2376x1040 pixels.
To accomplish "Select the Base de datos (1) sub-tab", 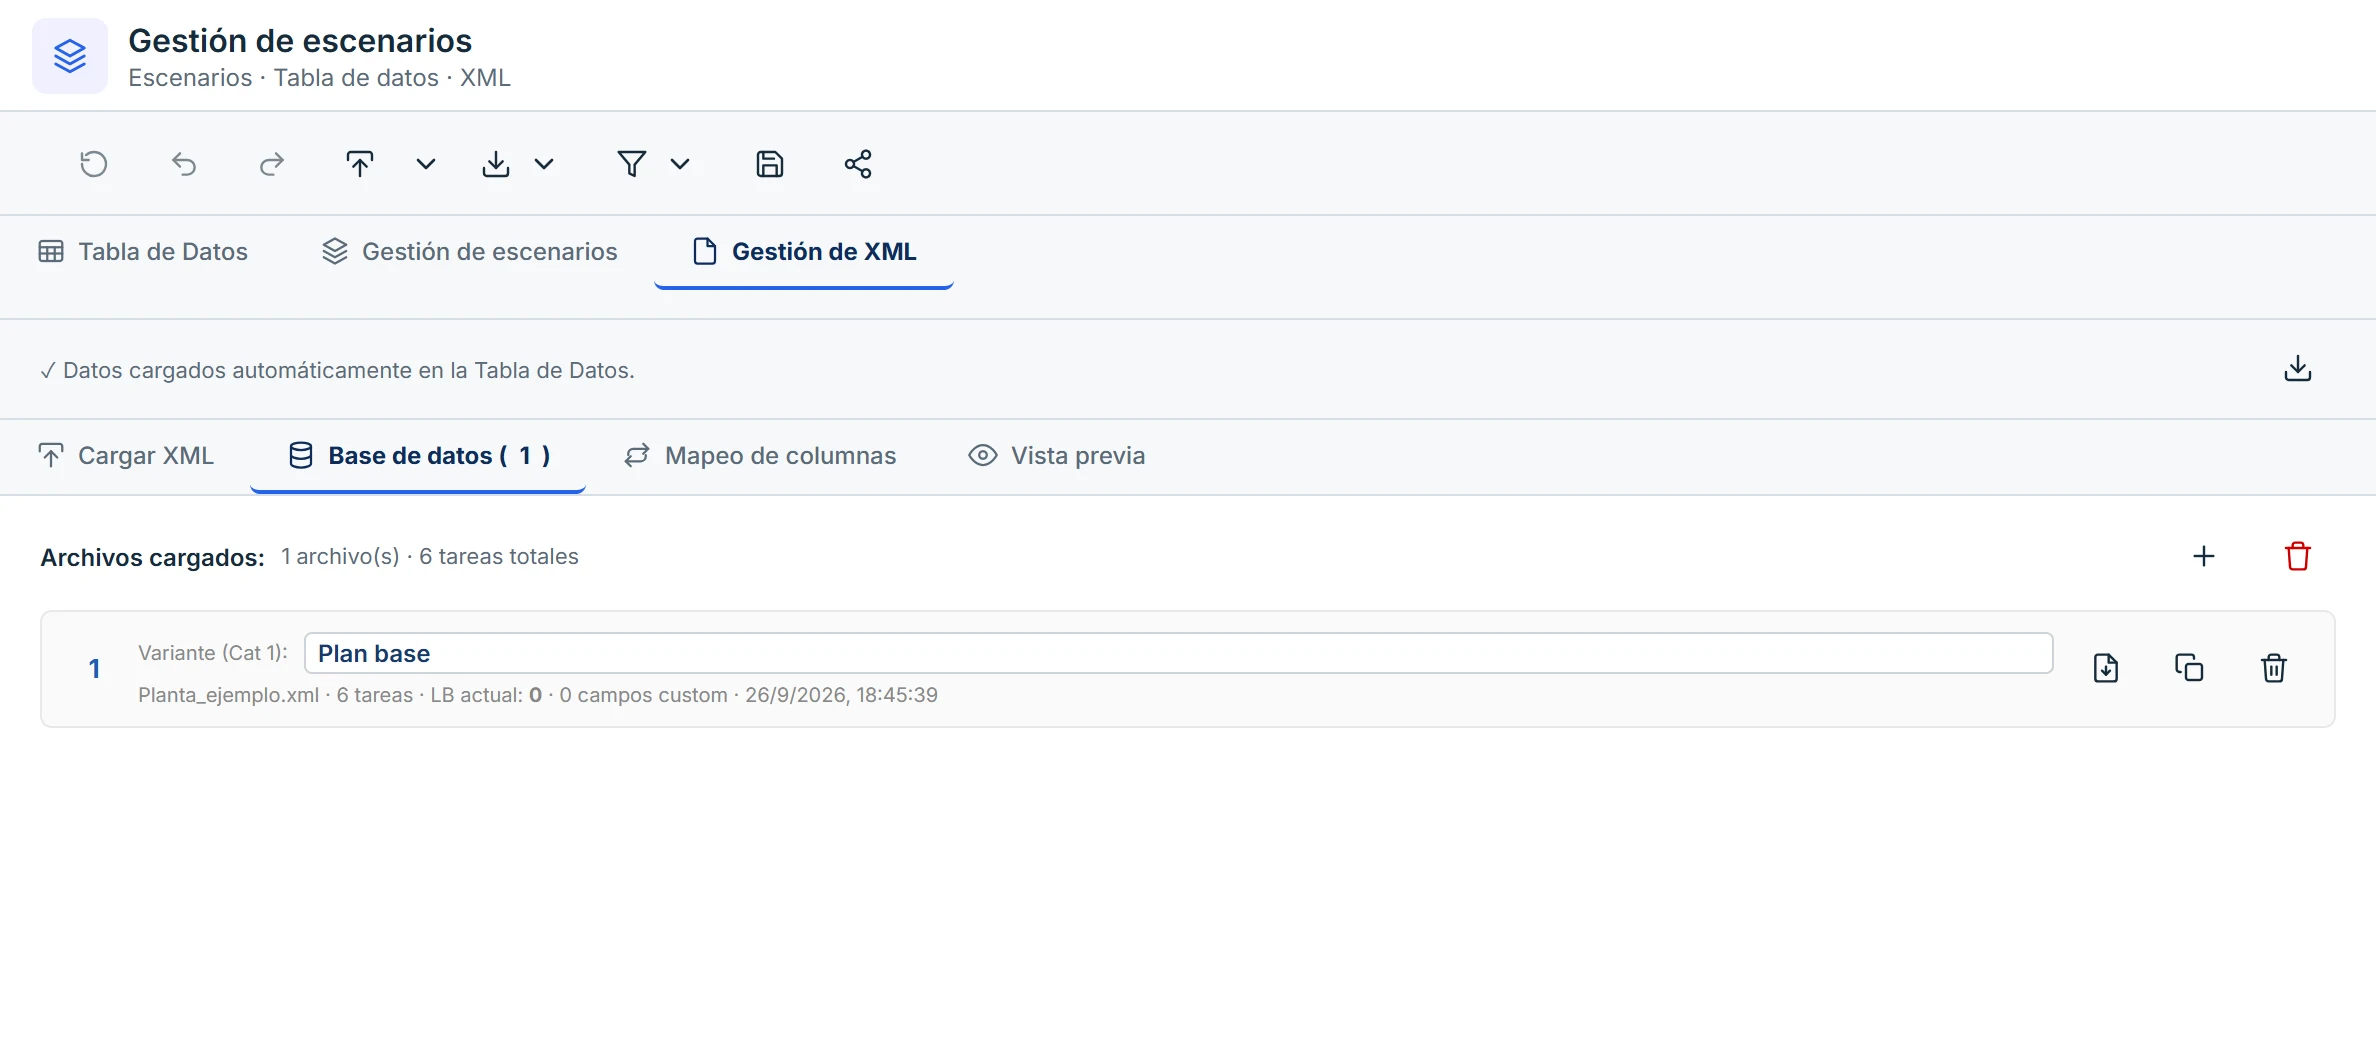I will [418, 456].
